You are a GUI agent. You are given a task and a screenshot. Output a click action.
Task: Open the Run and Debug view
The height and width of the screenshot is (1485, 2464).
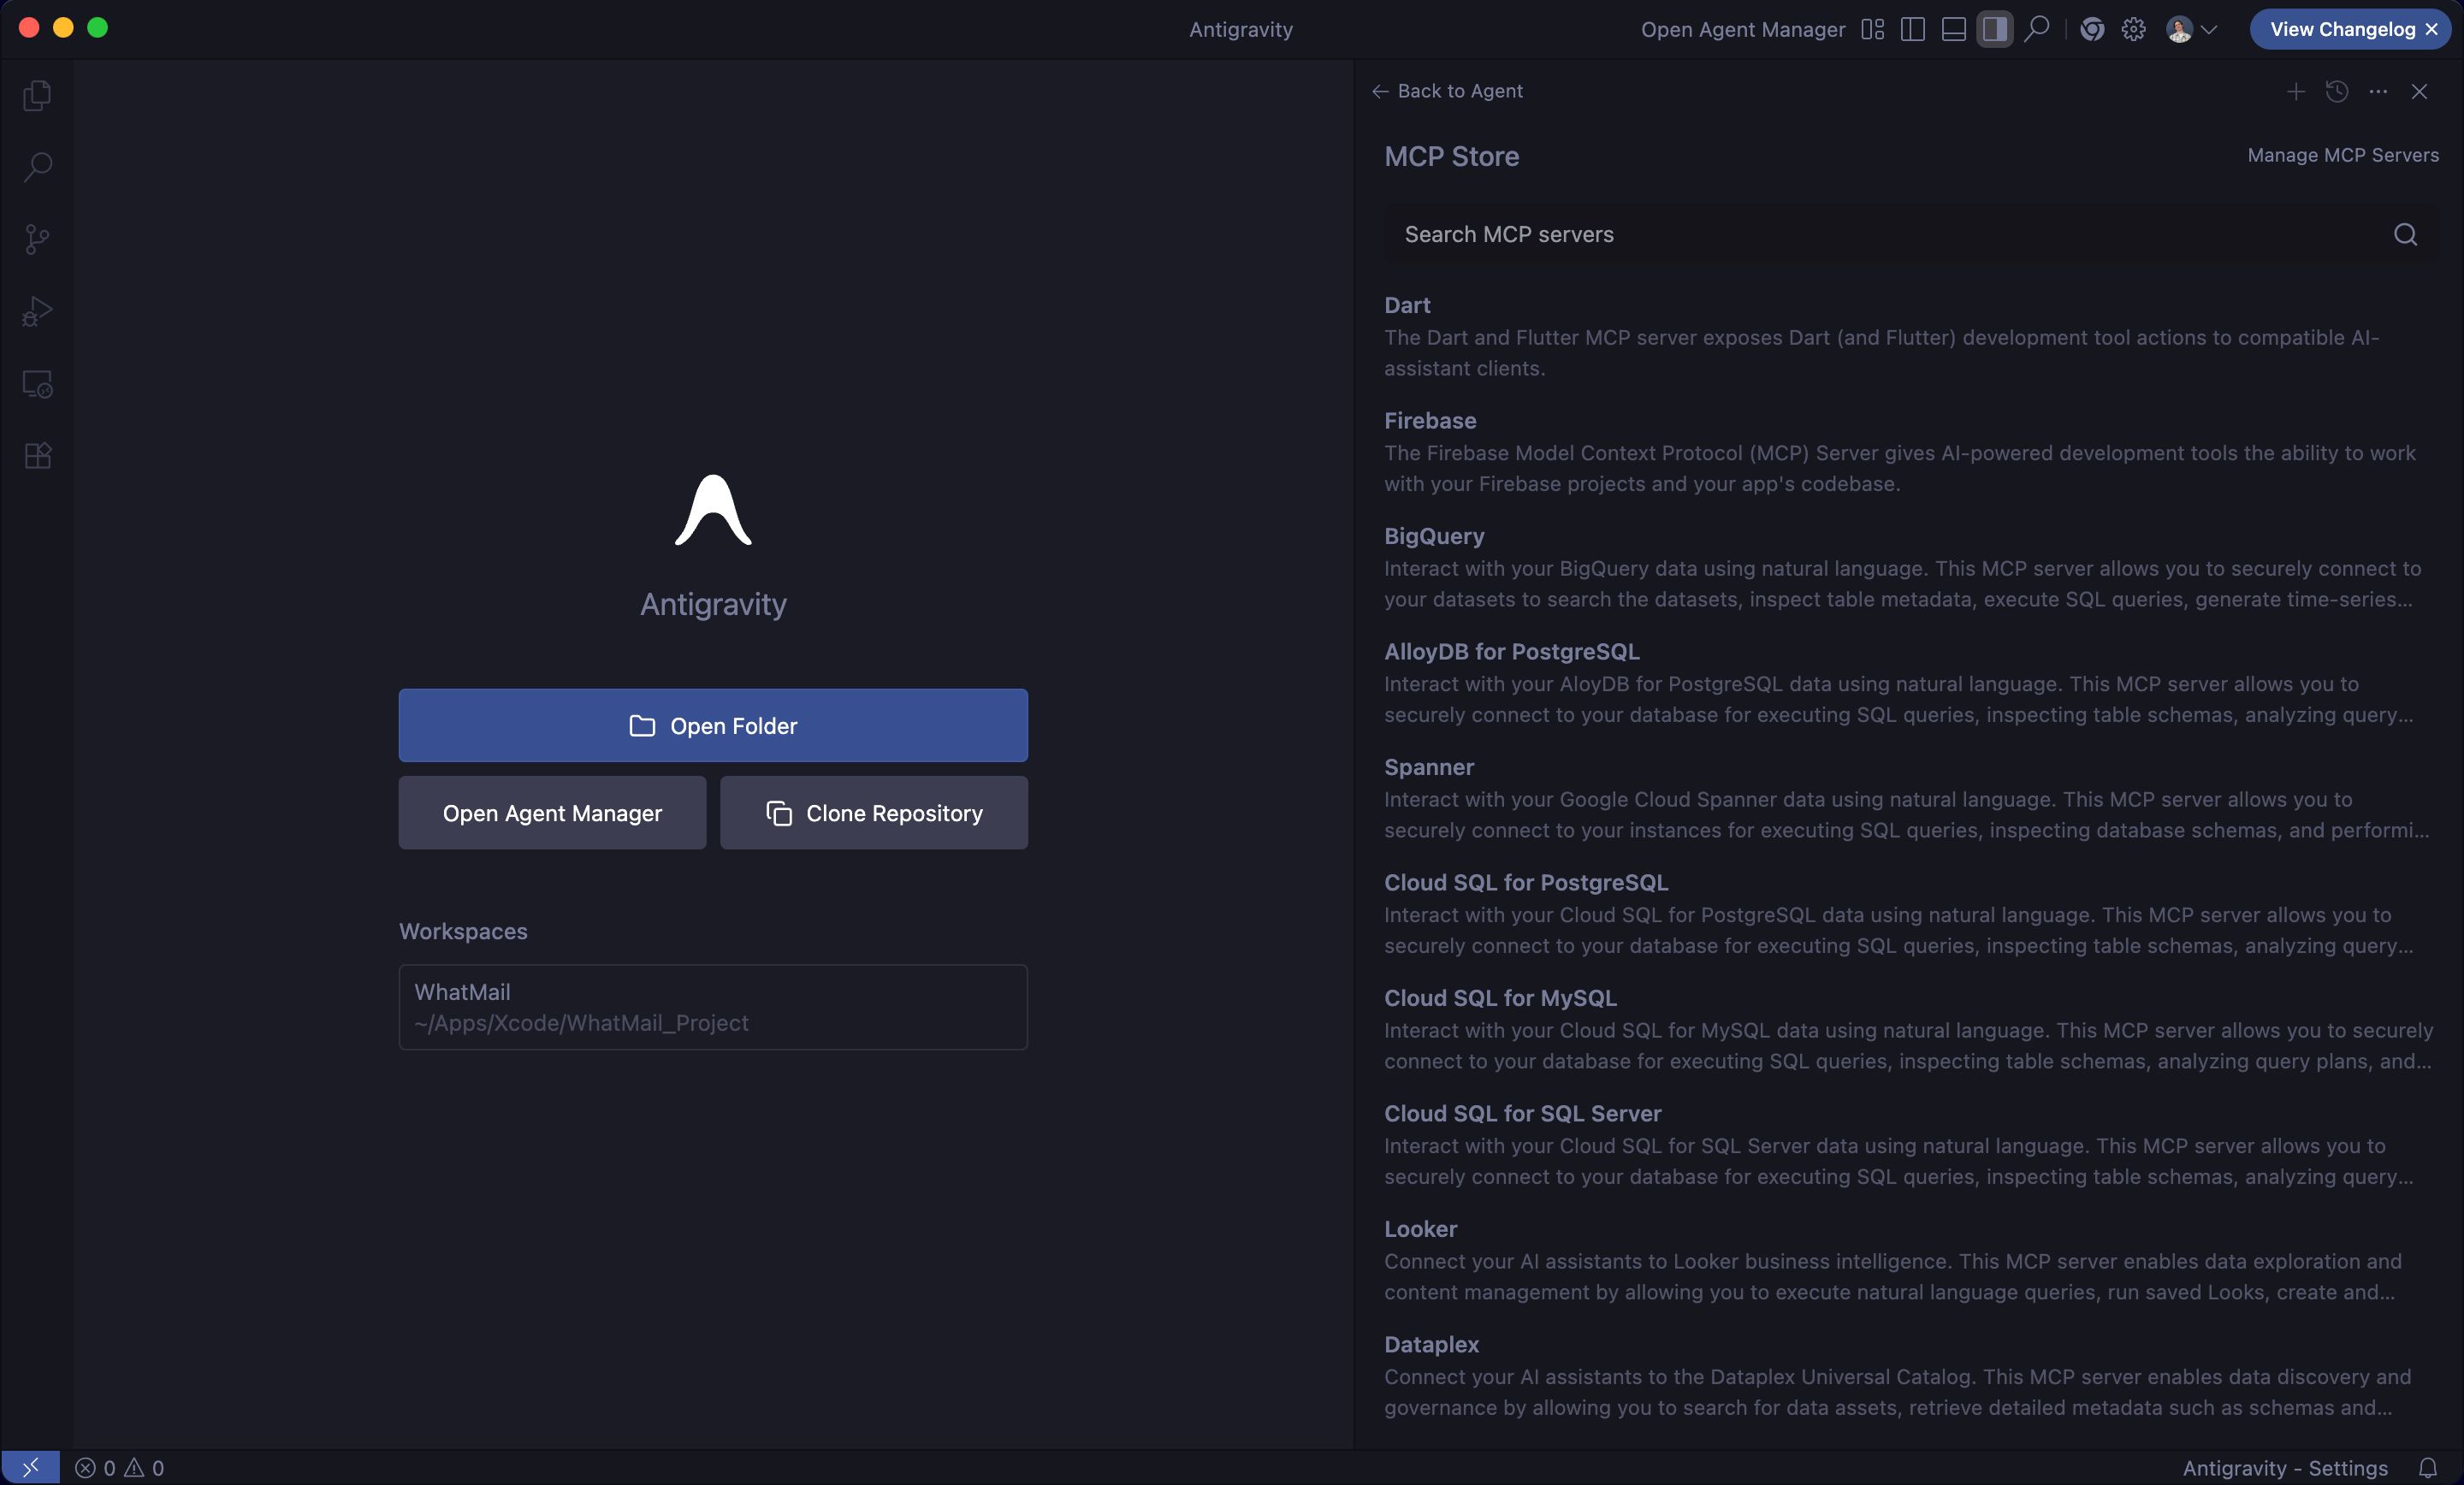click(x=38, y=311)
